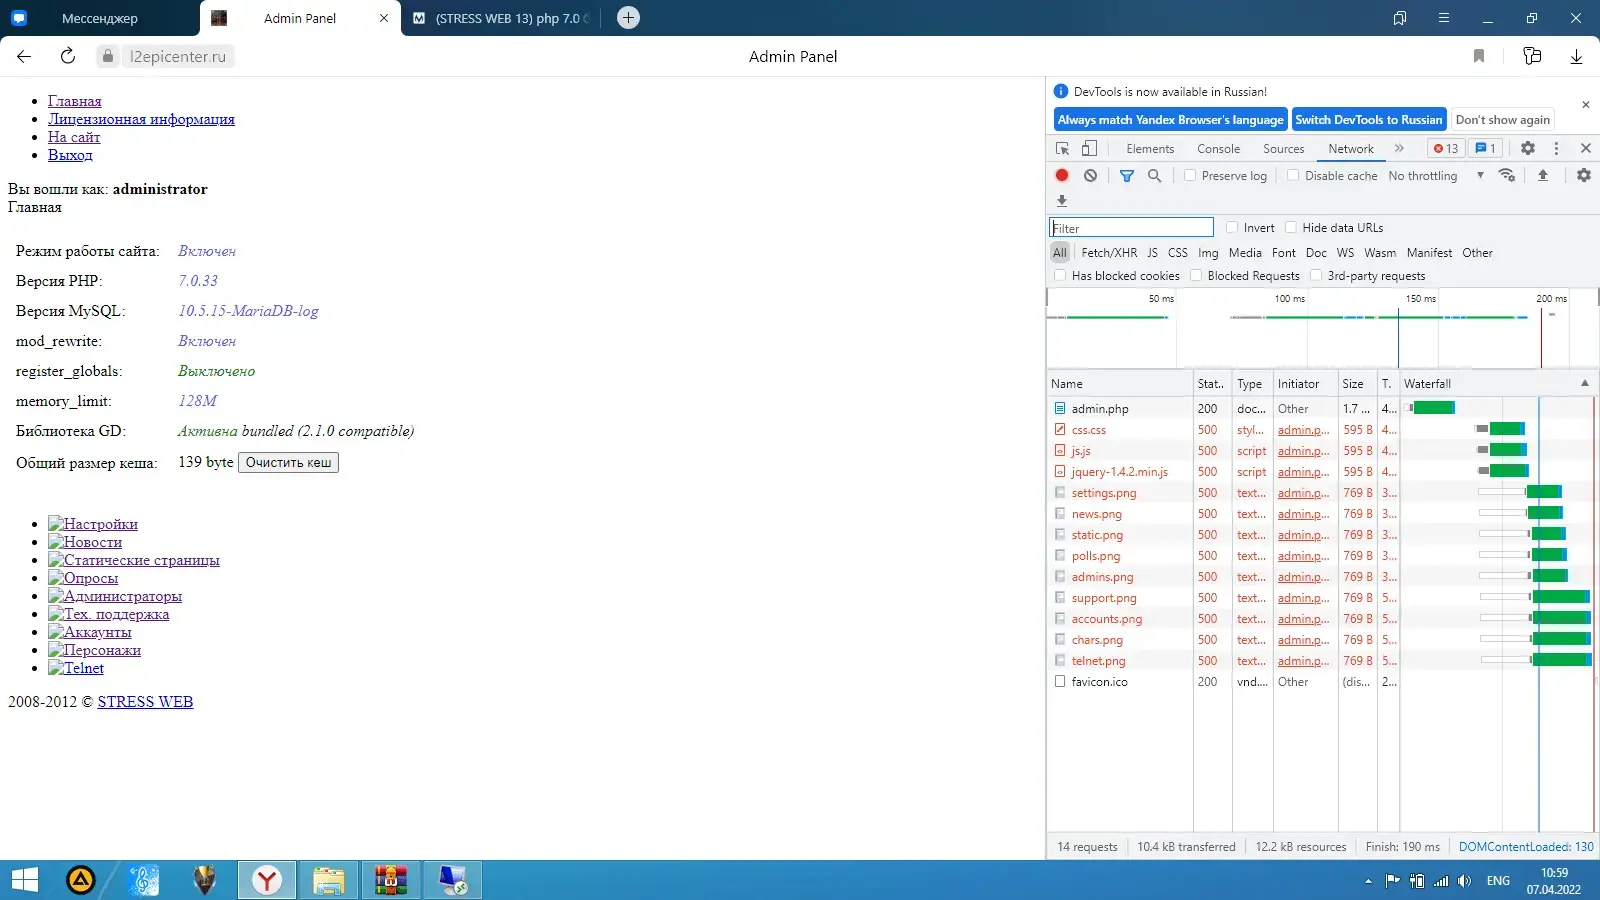1600x900 pixels.
Task: Enable the Disable cache checkbox
Action: point(1293,175)
